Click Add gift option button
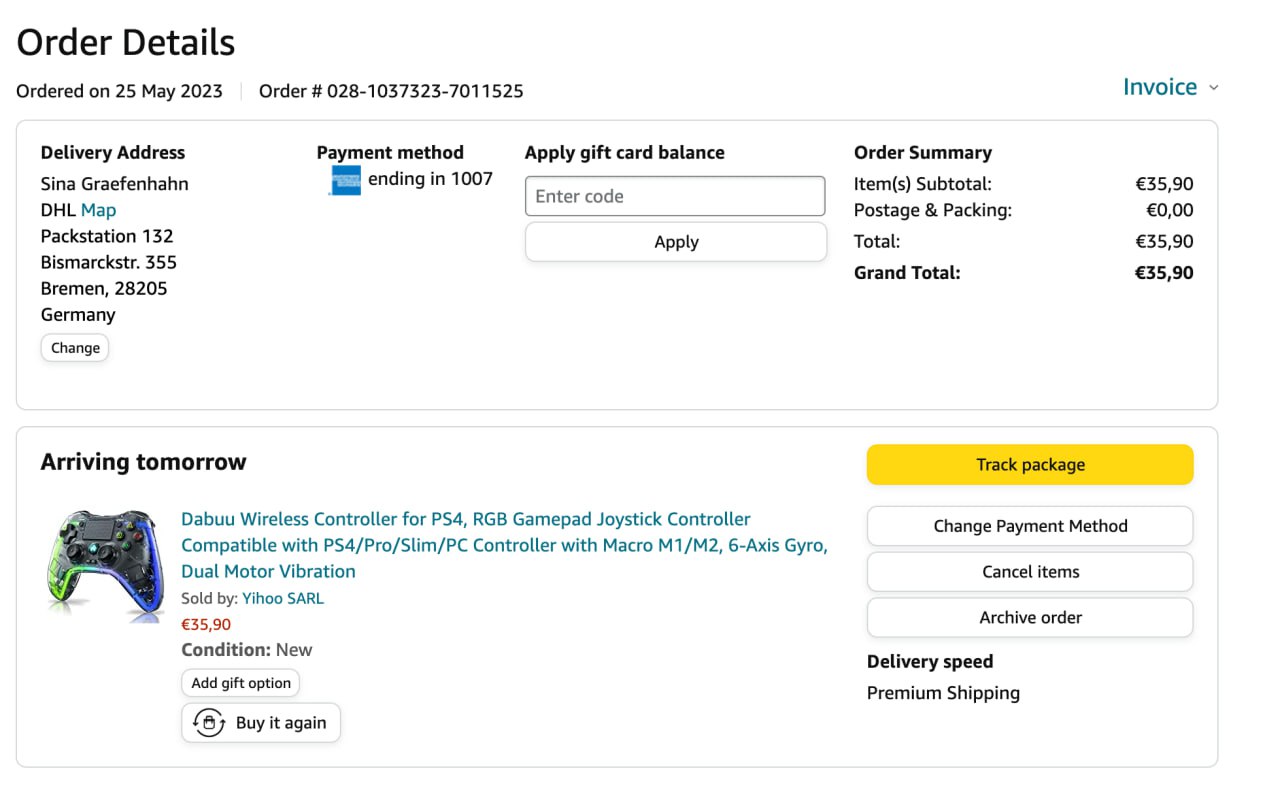1280x788 pixels. coord(241,683)
